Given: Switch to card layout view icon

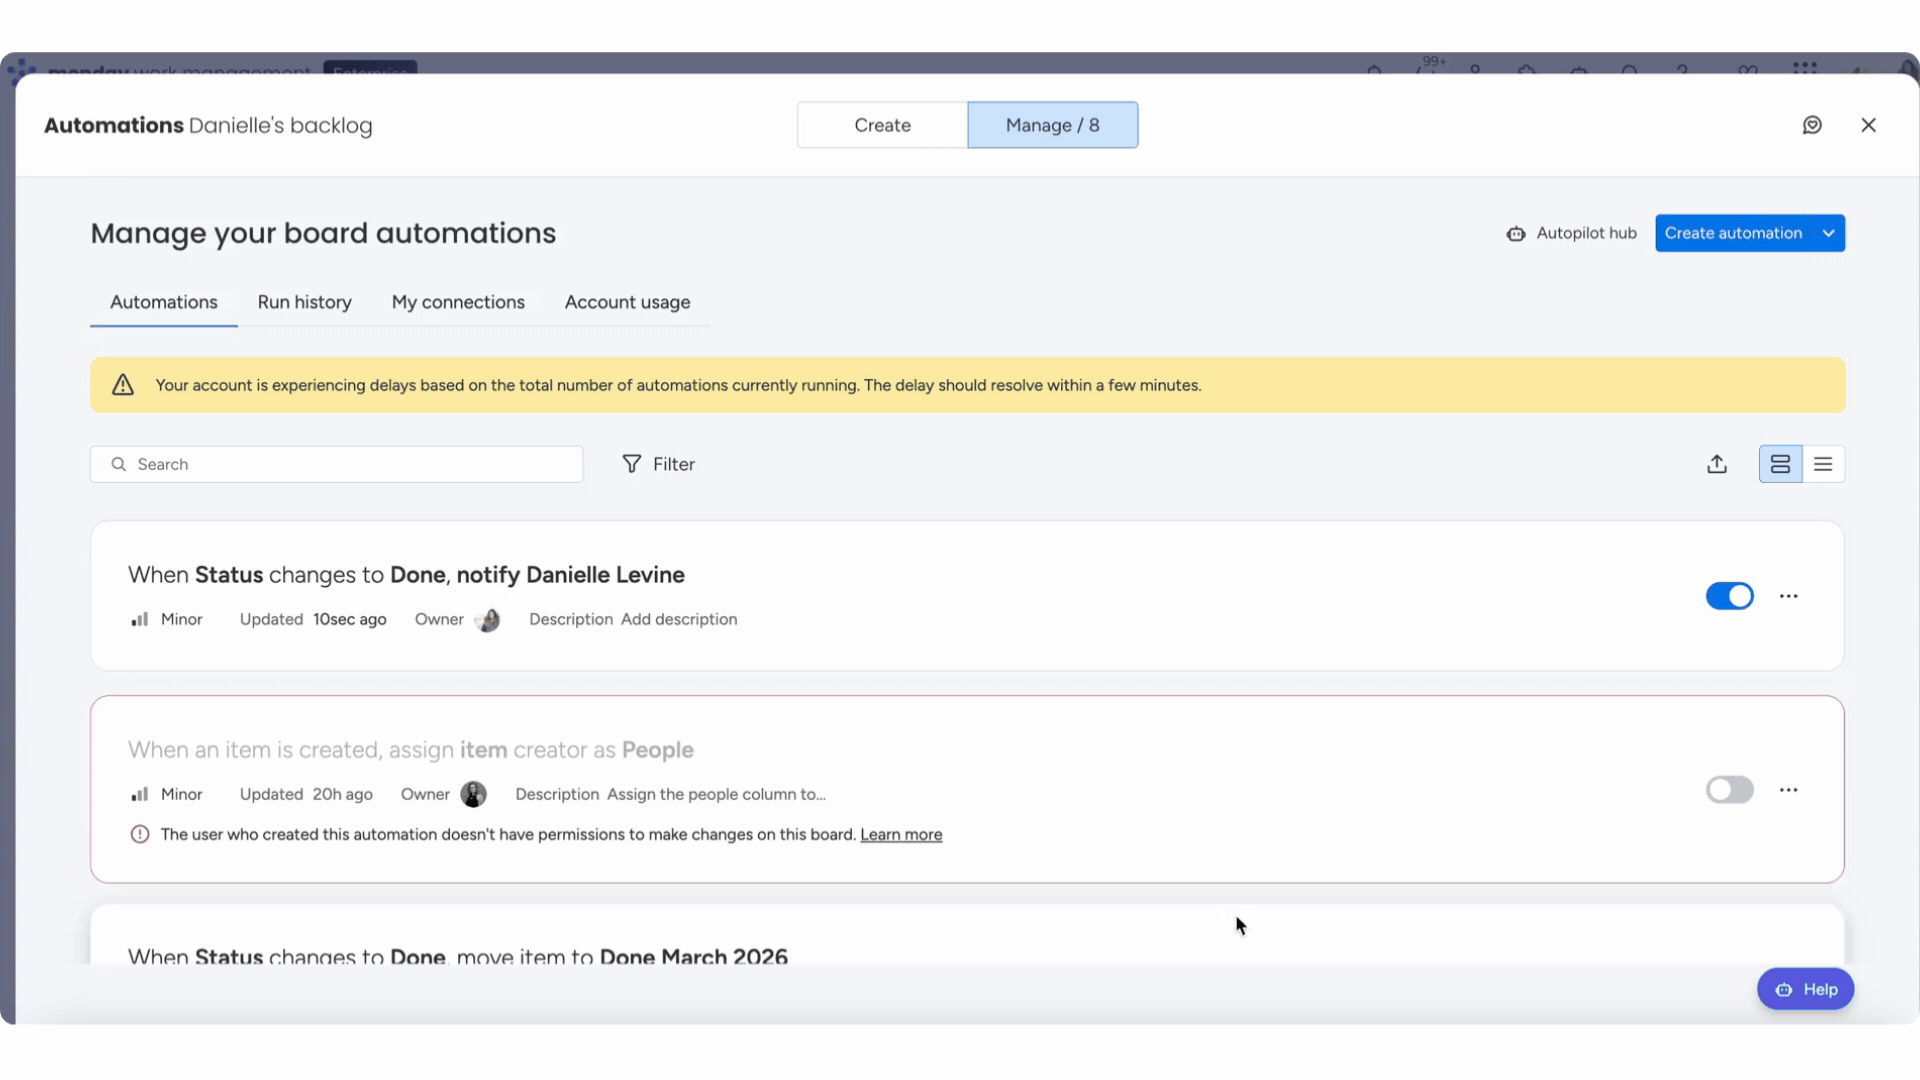Looking at the screenshot, I should 1780,464.
